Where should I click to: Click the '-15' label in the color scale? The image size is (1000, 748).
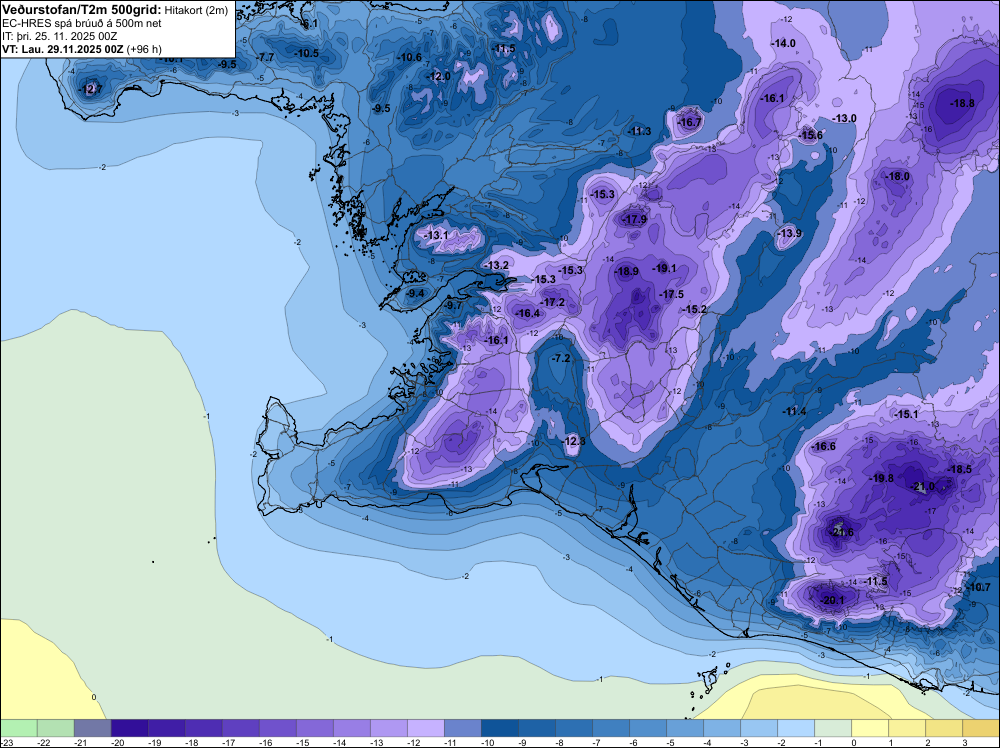[302, 742]
